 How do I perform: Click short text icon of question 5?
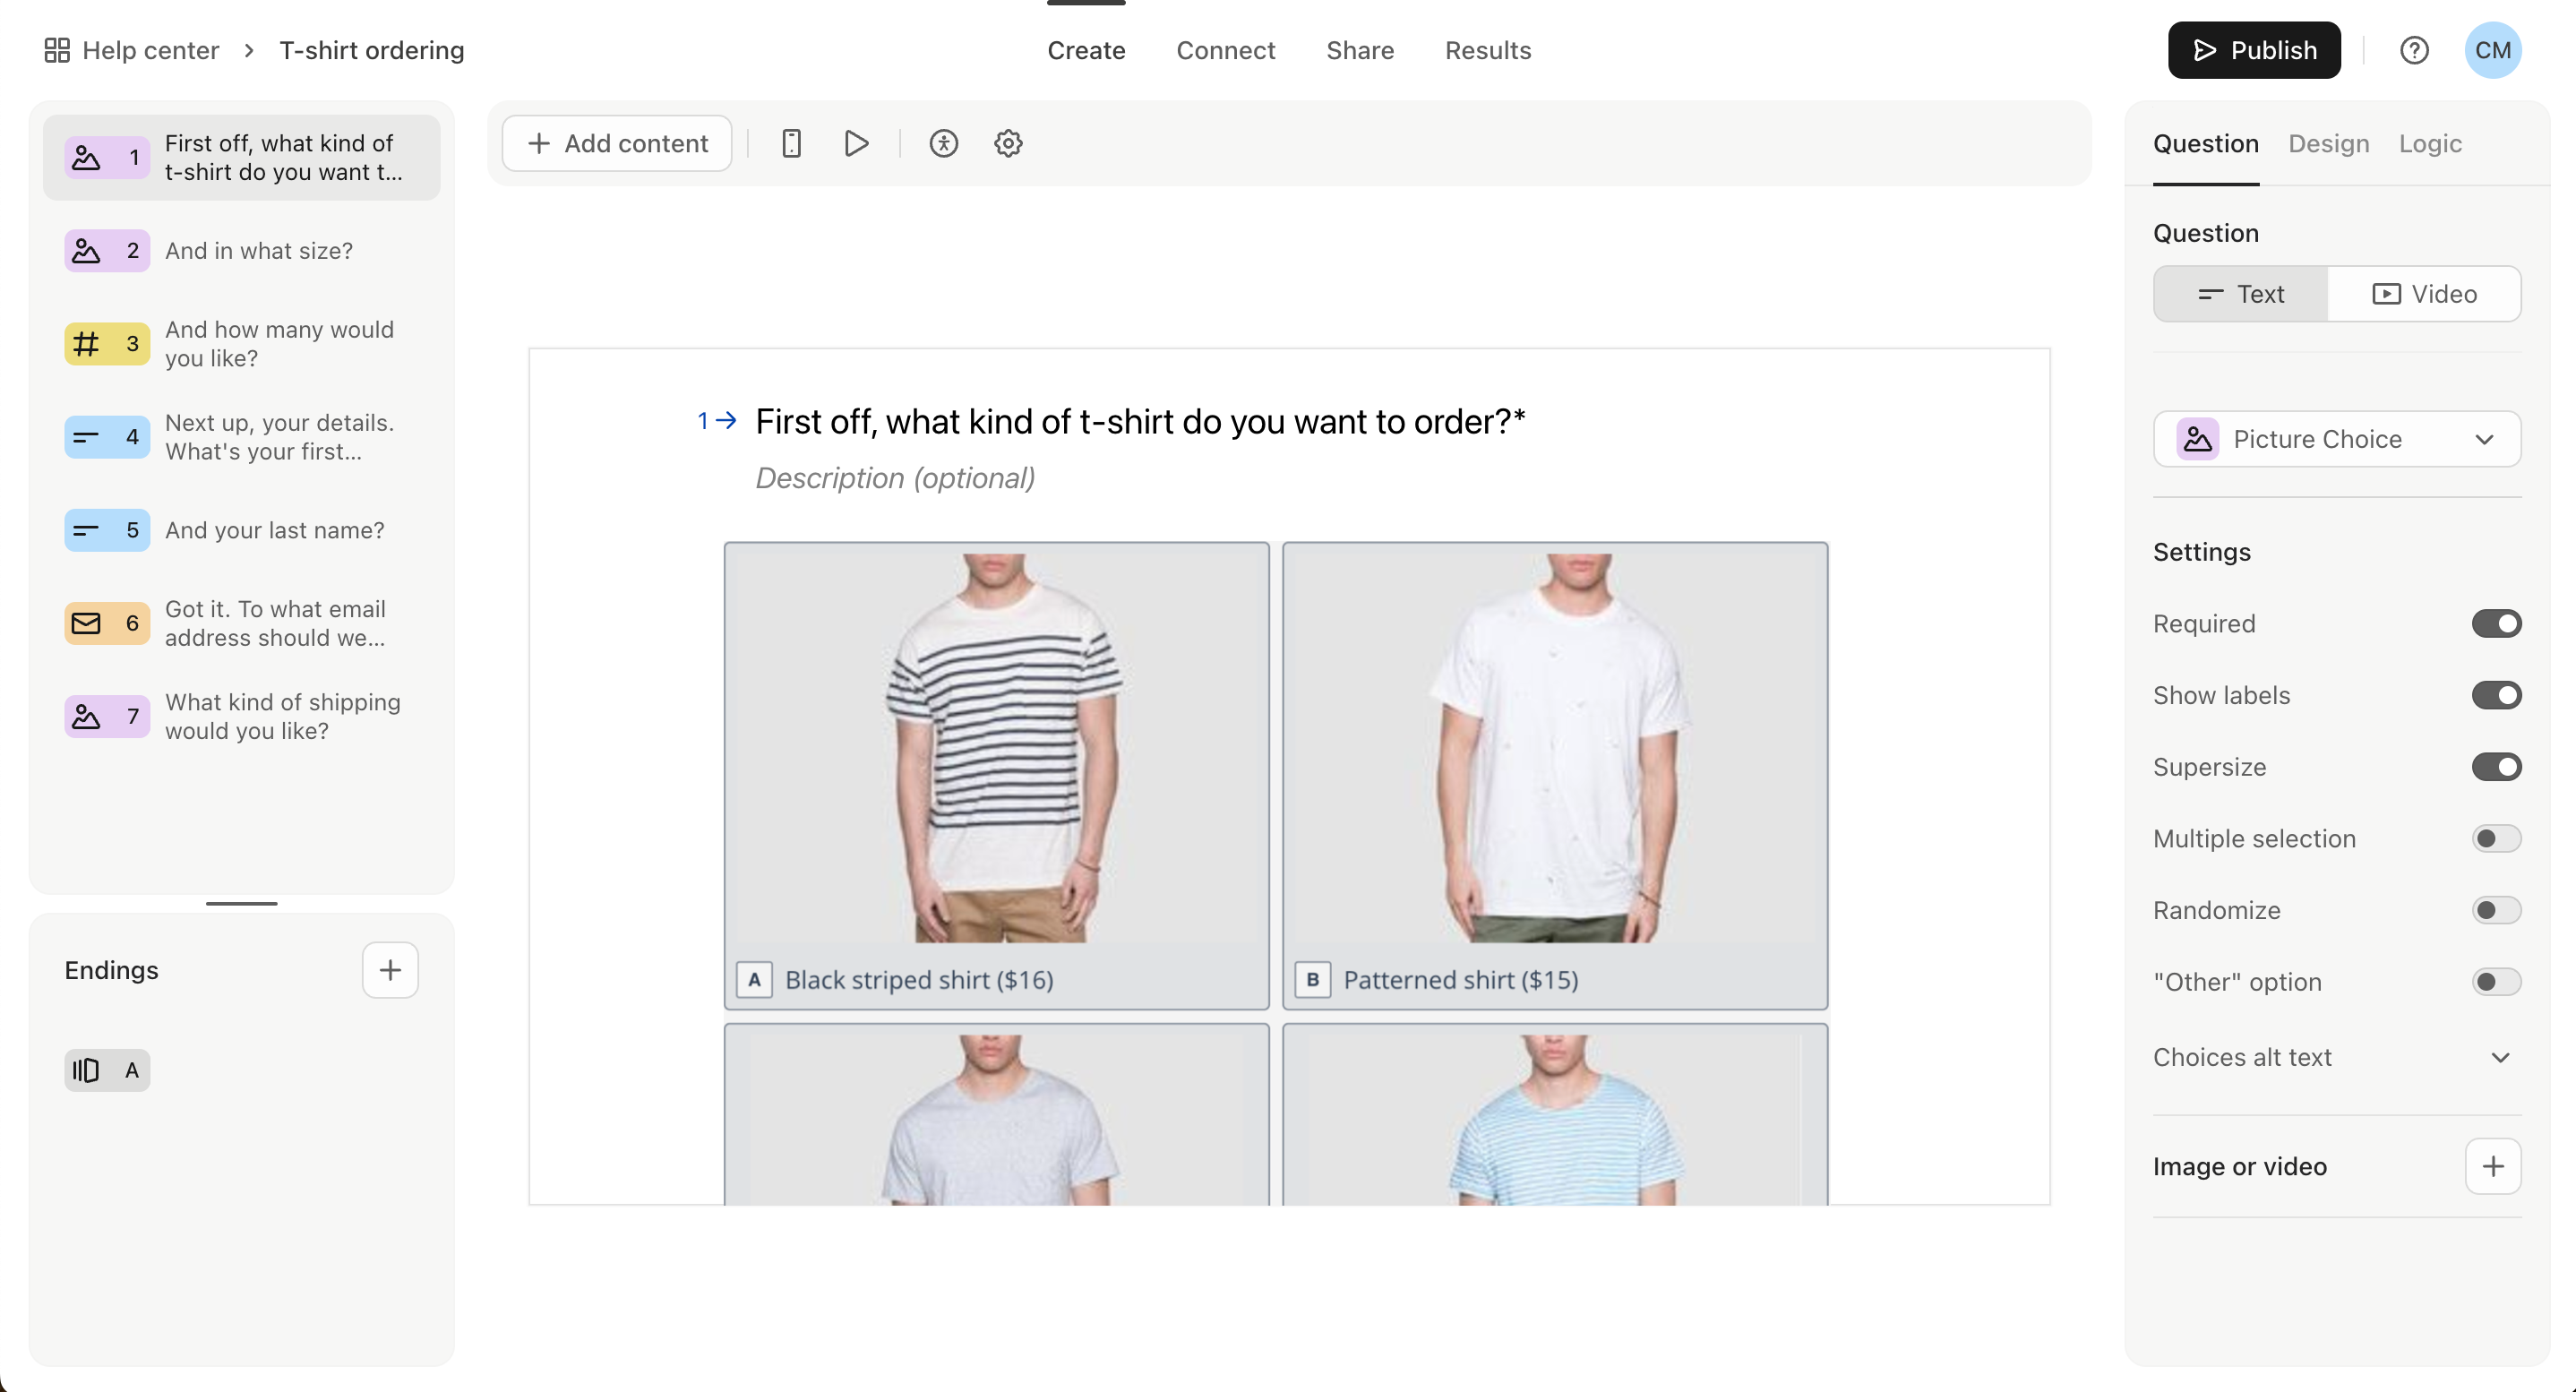click(87, 529)
